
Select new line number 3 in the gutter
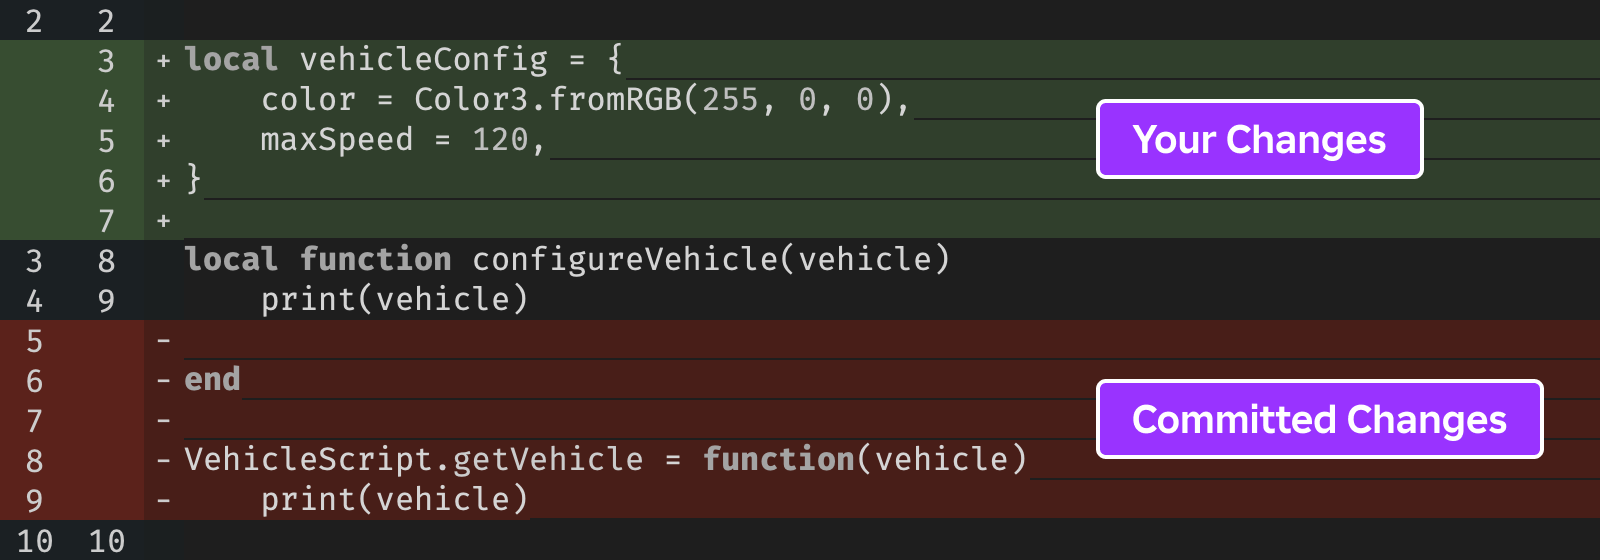[106, 61]
